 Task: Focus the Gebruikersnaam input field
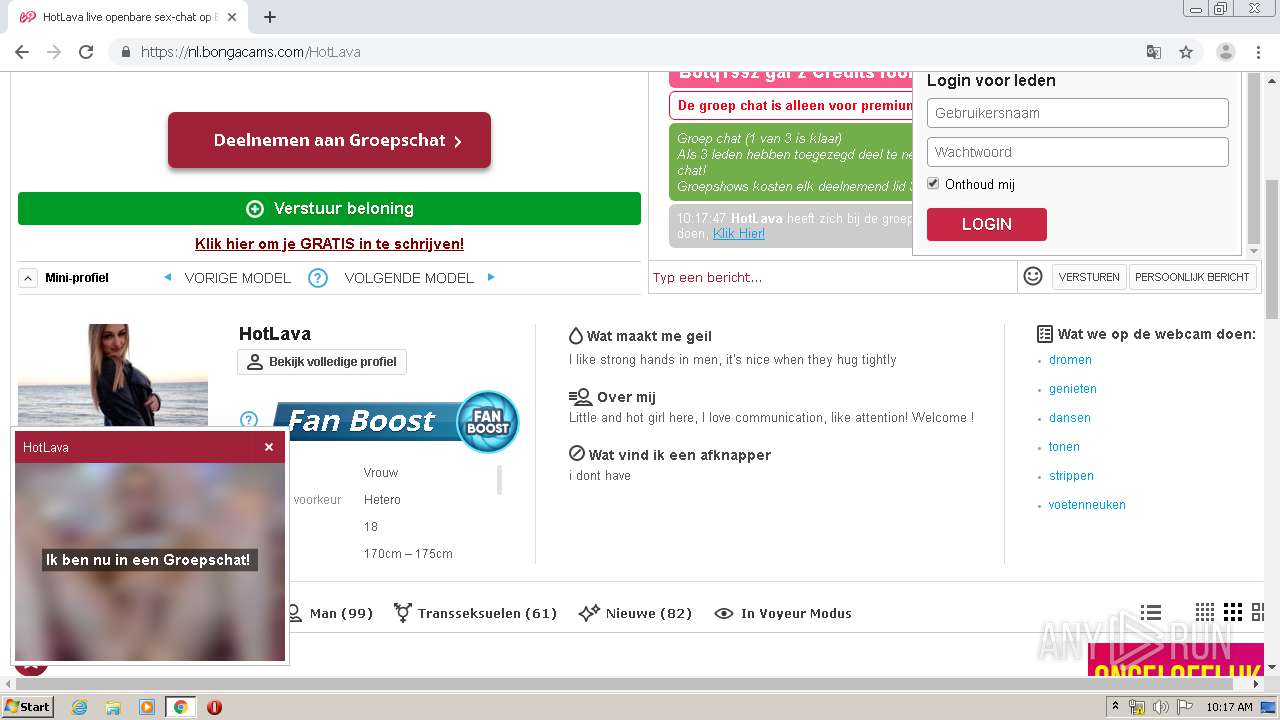[x=1077, y=113]
